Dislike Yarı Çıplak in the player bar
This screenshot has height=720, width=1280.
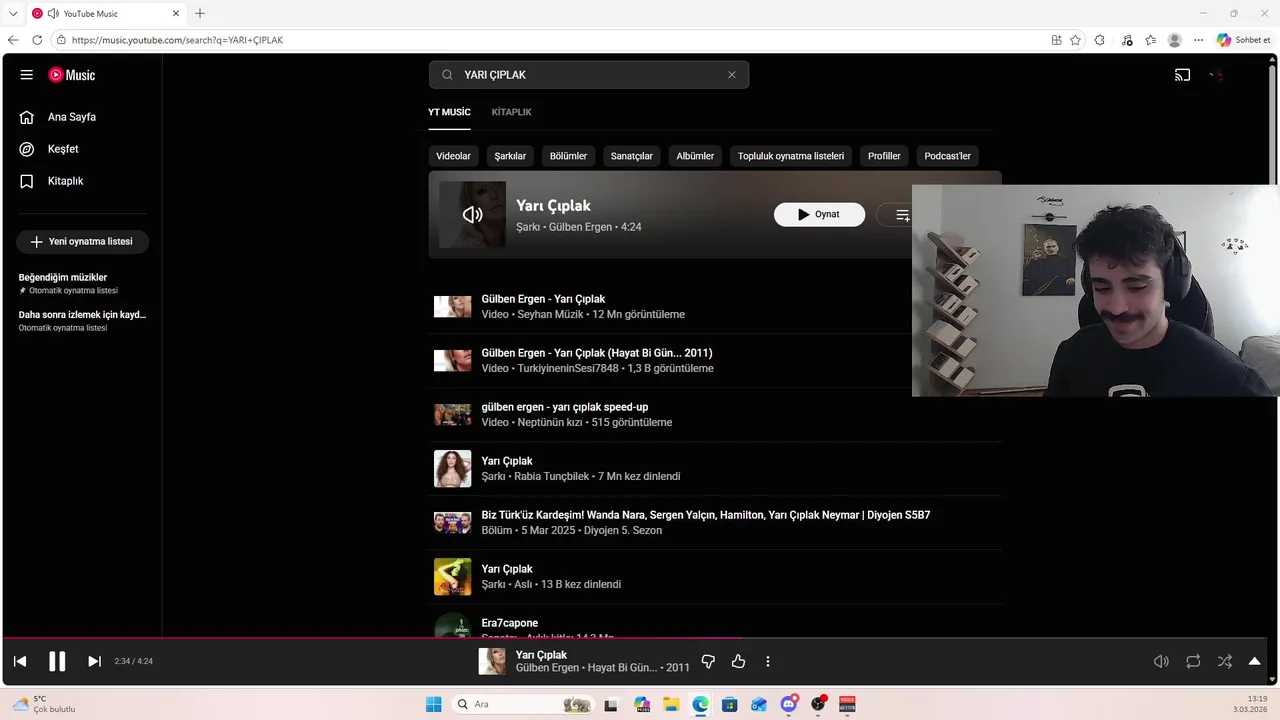coord(708,661)
